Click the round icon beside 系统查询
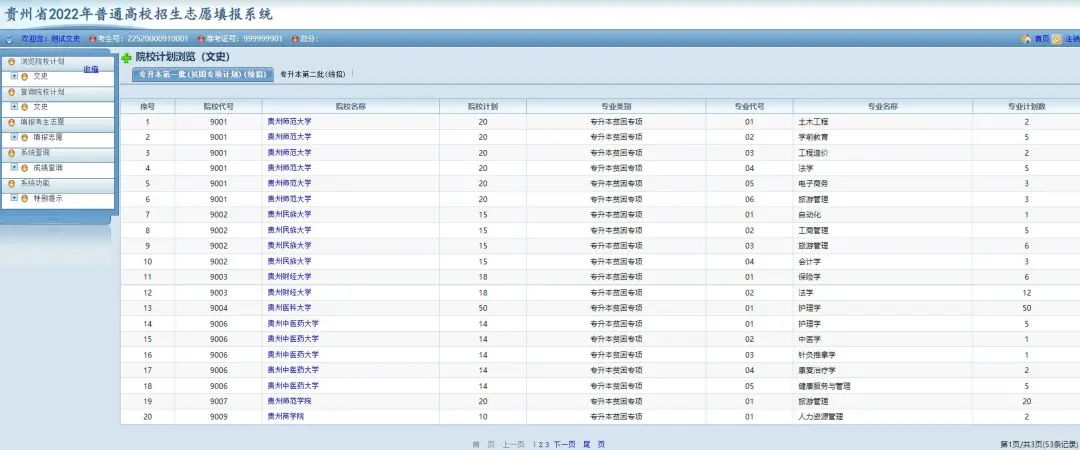Image resolution: width=1080 pixels, height=450 pixels. click(x=12, y=153)
